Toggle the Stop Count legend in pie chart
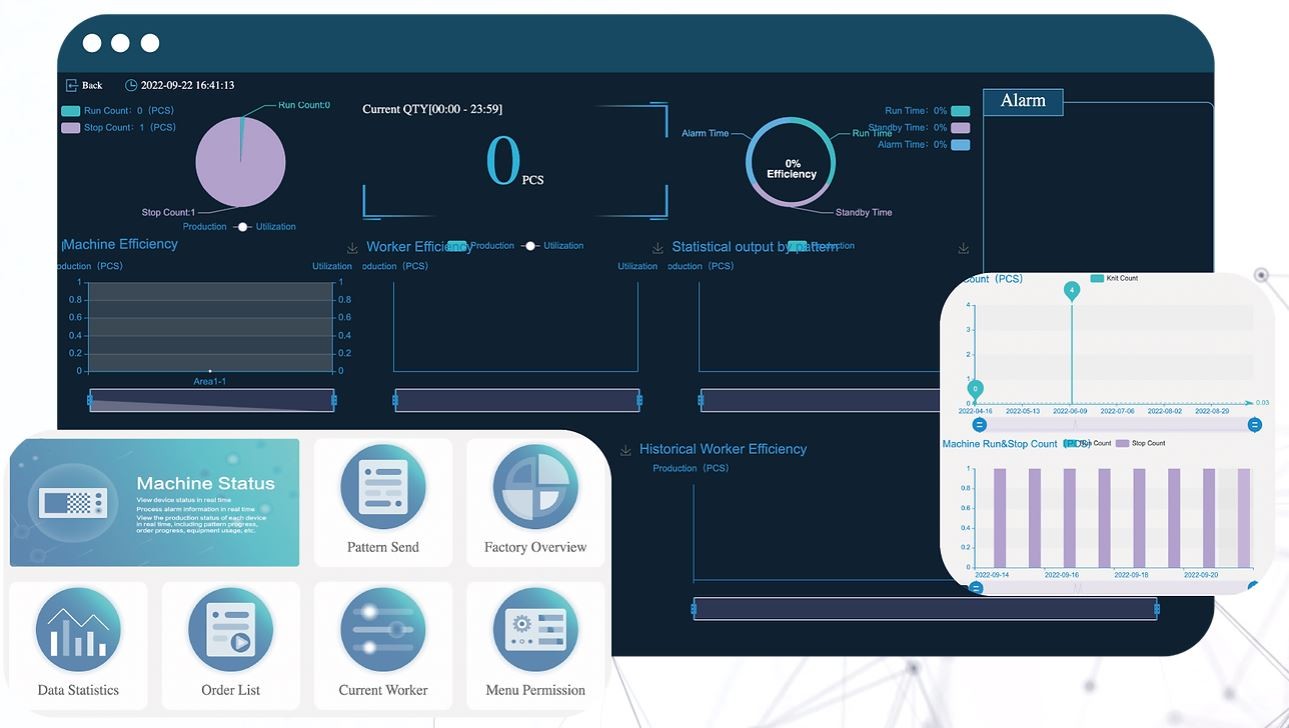This screenshot has width=1289, height=728. coord(71,128)
